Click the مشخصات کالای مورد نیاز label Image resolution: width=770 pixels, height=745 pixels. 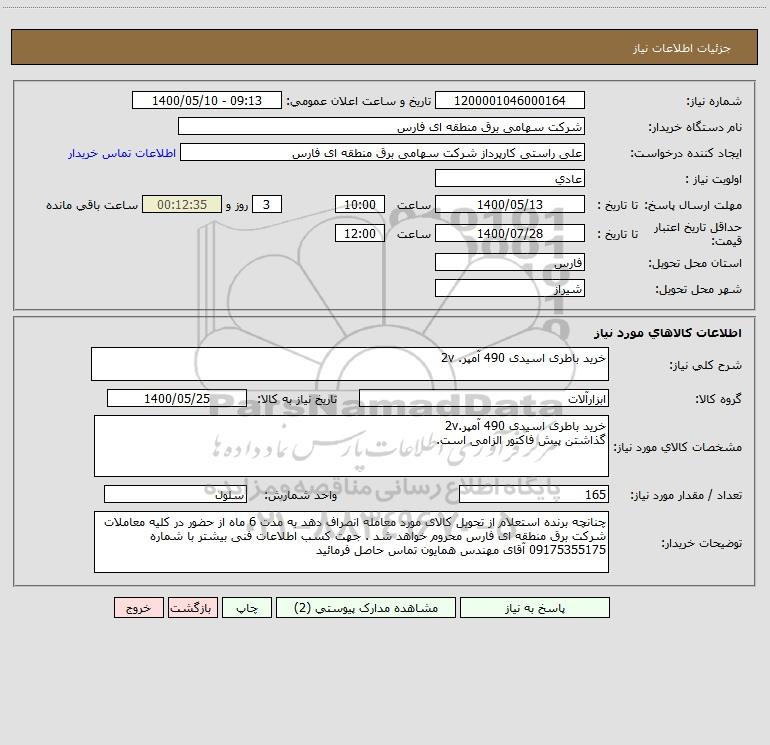(x=678, y=447)
